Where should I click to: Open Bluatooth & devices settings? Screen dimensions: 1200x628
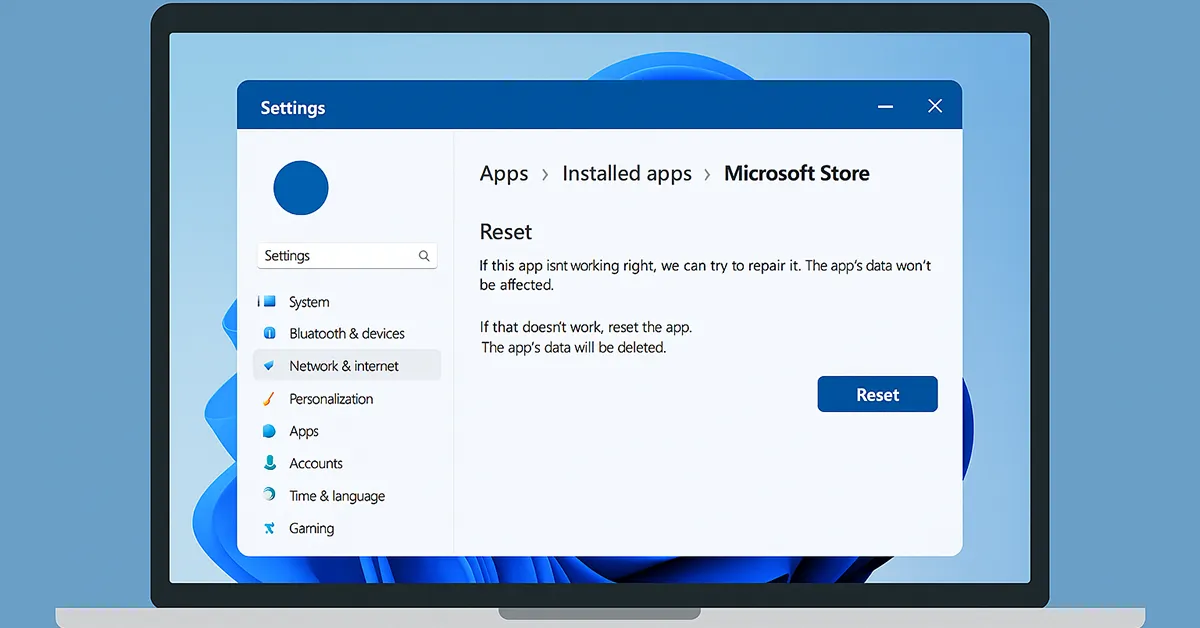[347, 333]
